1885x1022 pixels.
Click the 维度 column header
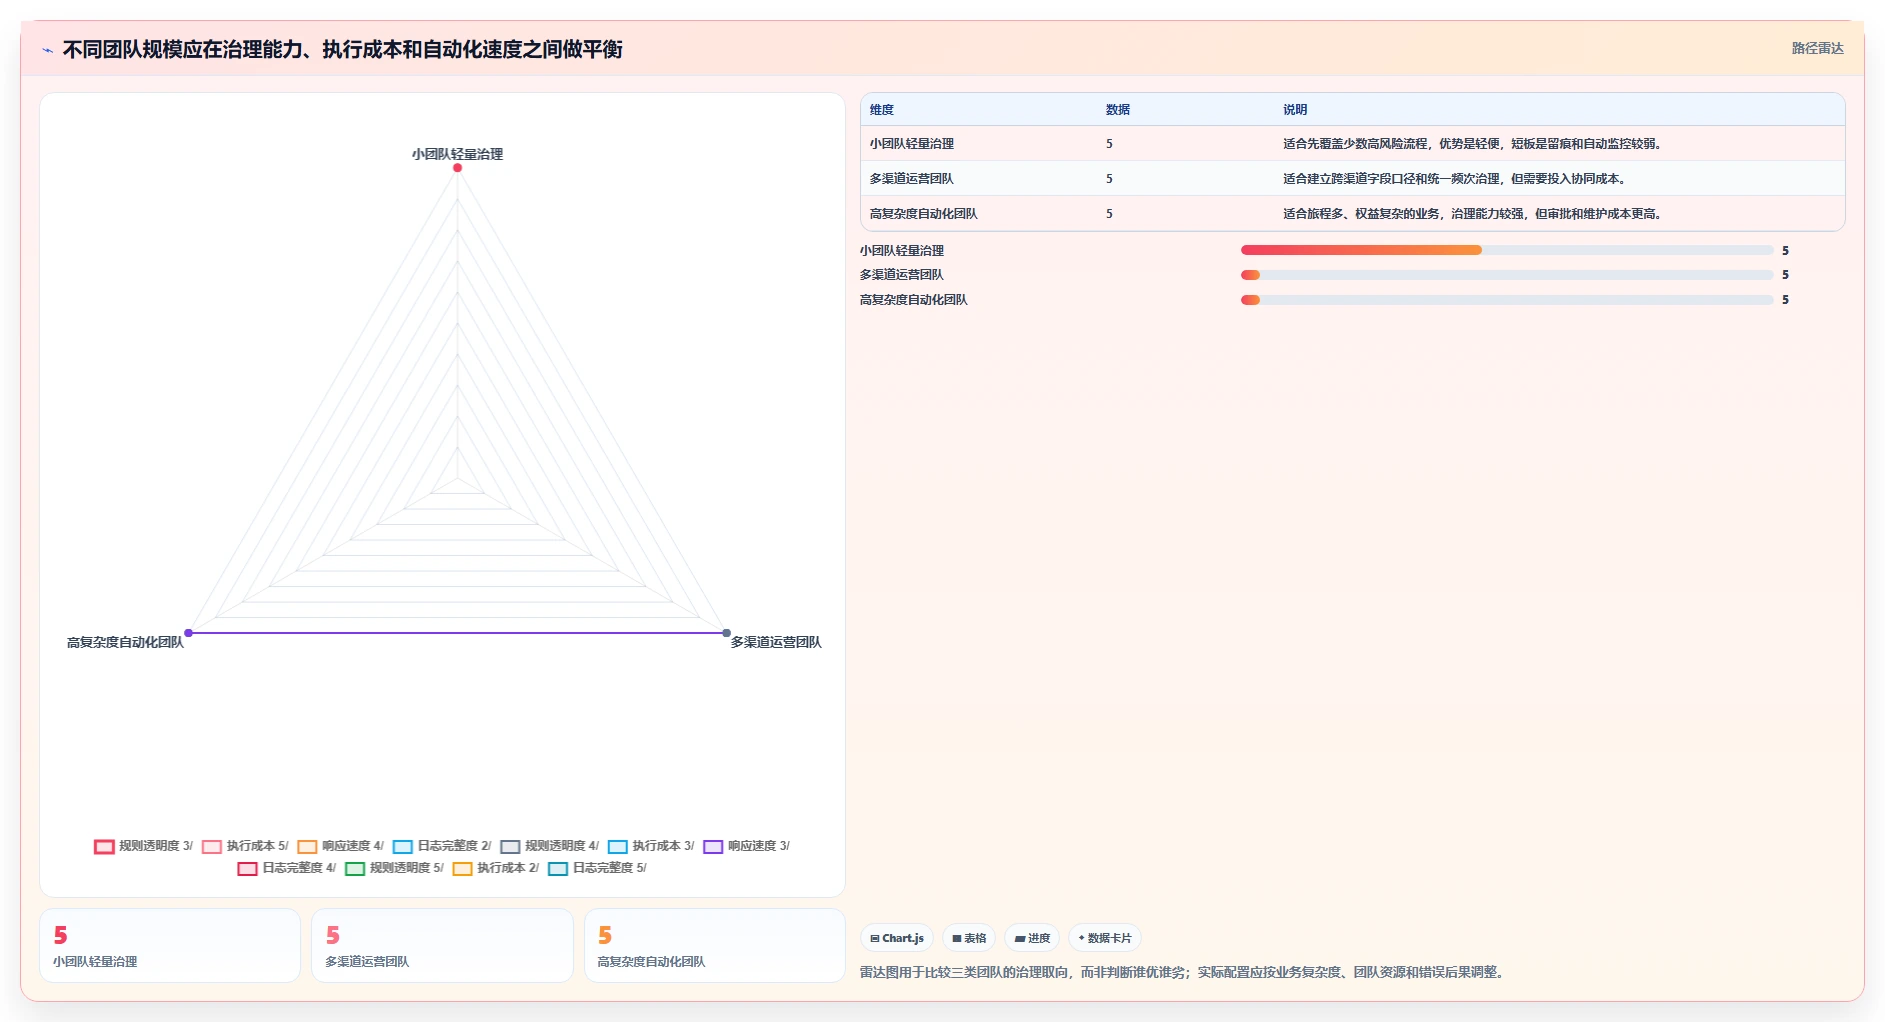(x=882, y=110)
